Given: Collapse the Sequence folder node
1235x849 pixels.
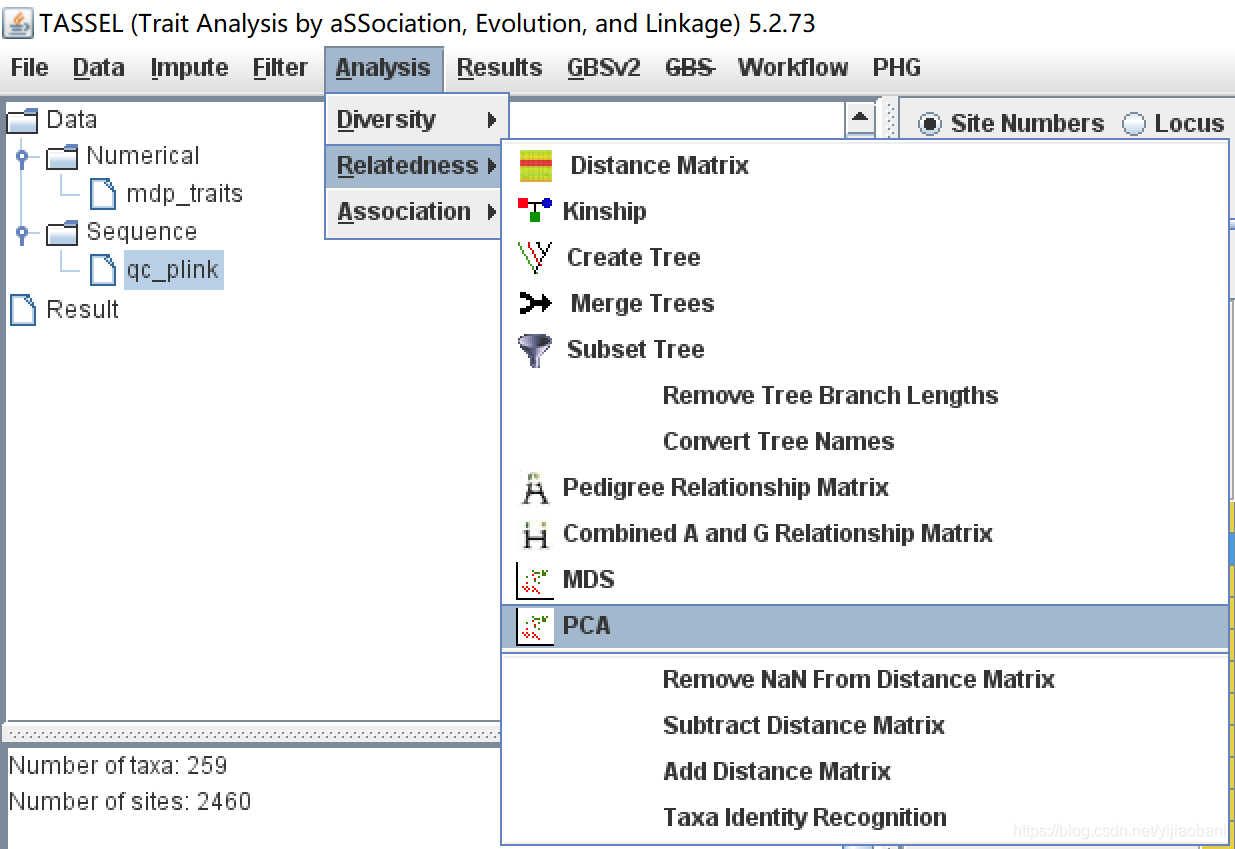Looking at the screenshot, I should point(22,233).
